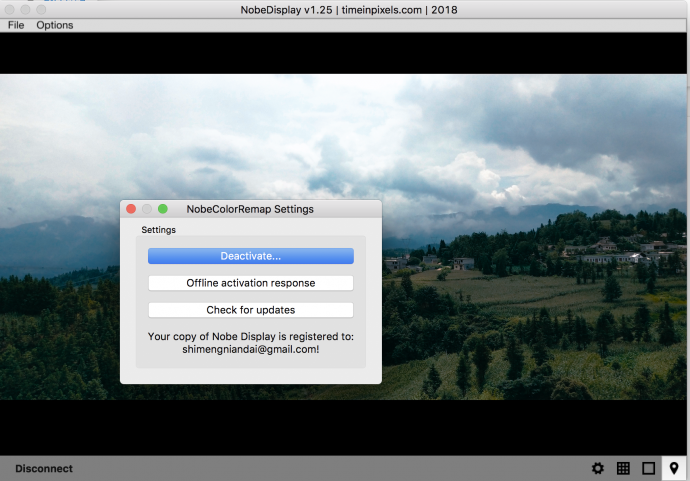The height and width of the screenshot is (481, 690).
Task: Click the Deactivate... button
Action: (250, 256)
